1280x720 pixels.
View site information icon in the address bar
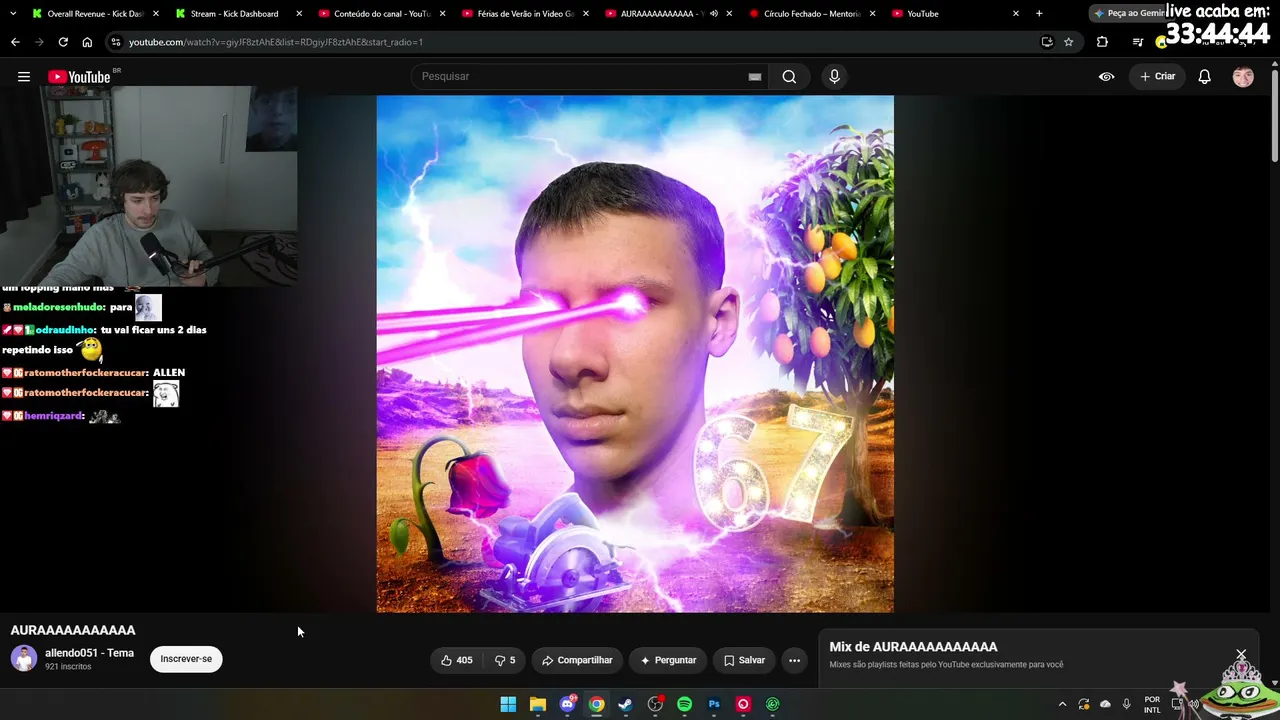coord(116,42)
